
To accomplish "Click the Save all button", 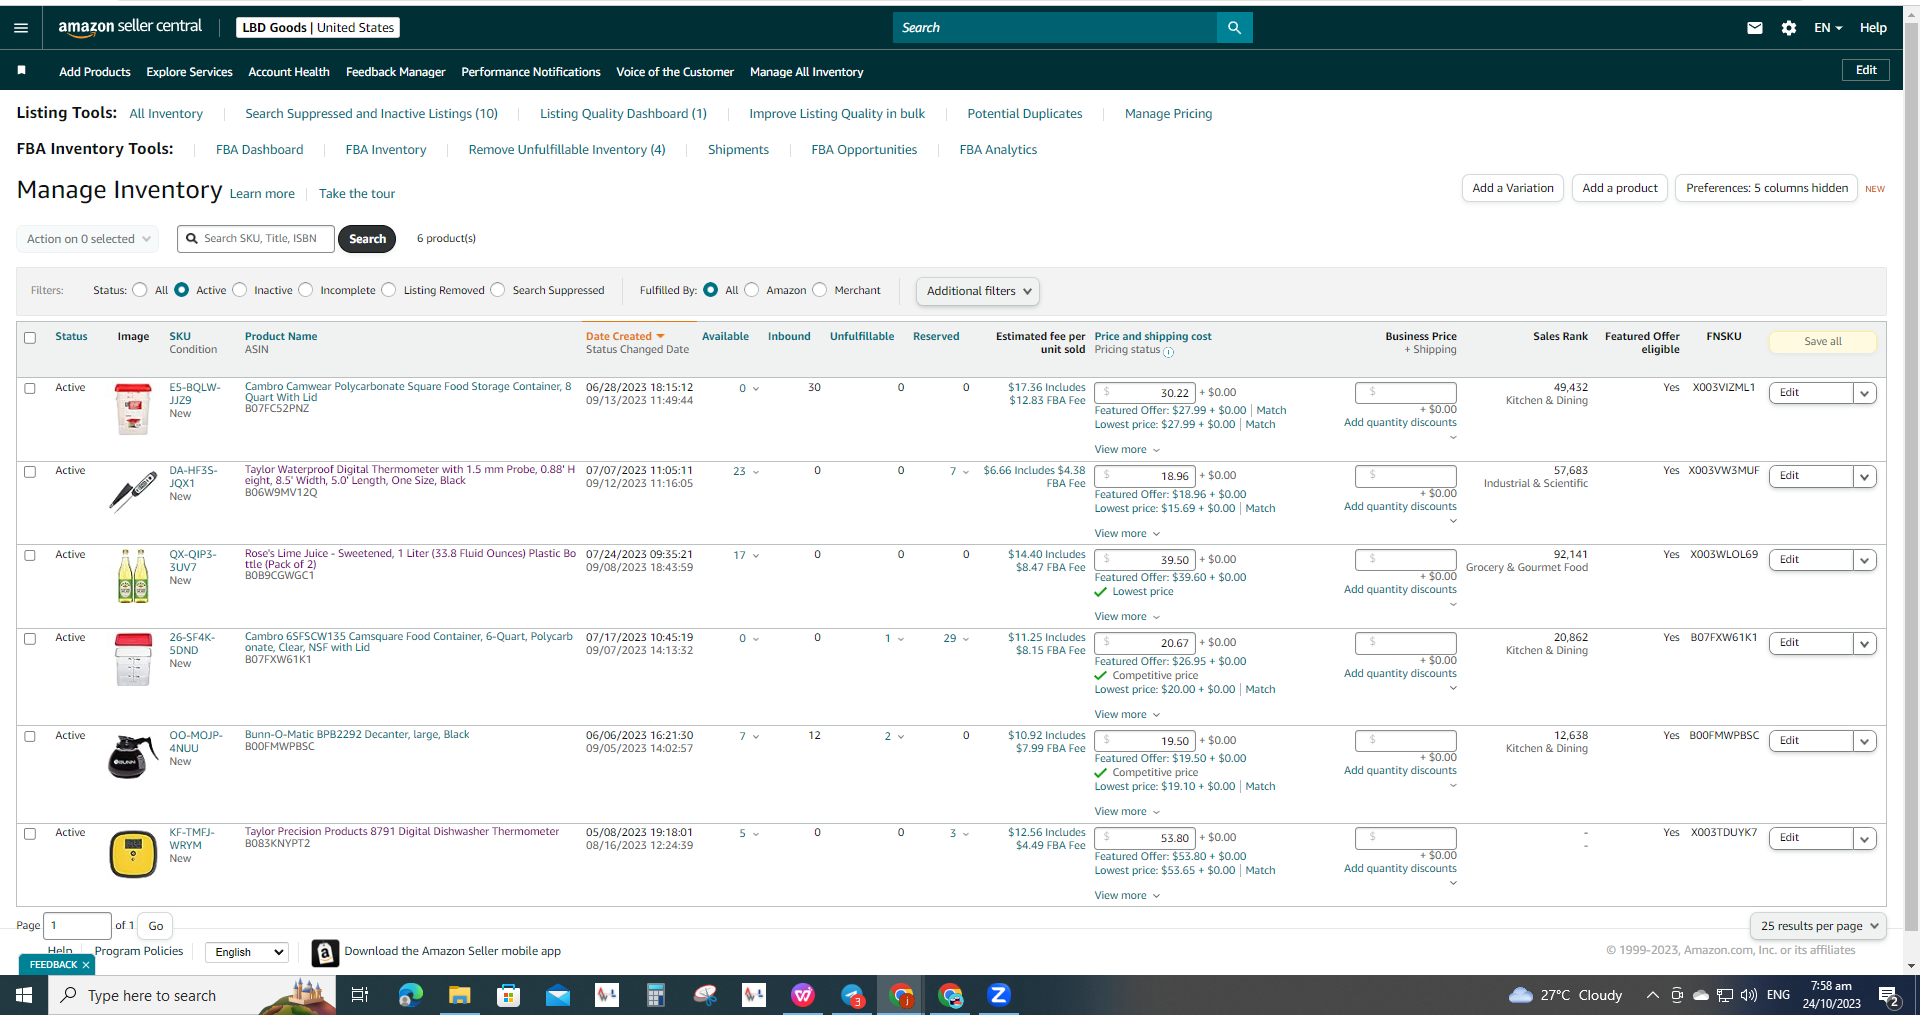I will (1823, 342).
